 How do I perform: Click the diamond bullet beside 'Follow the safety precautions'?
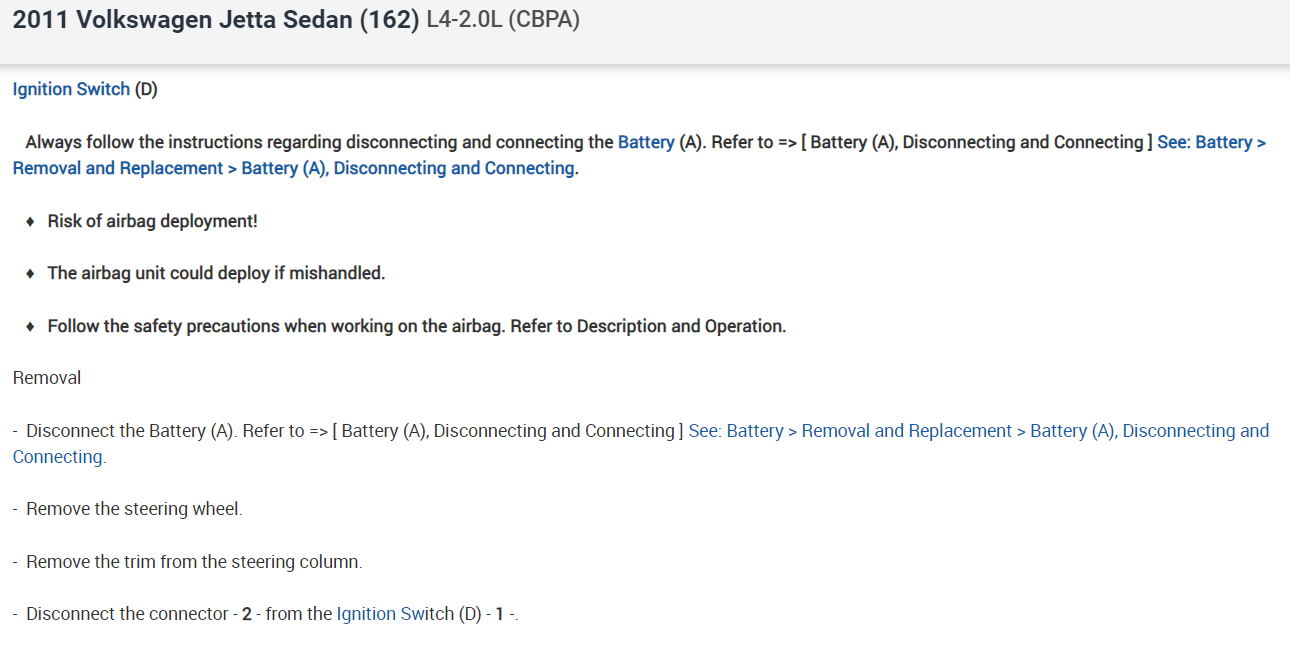(32, 326)
